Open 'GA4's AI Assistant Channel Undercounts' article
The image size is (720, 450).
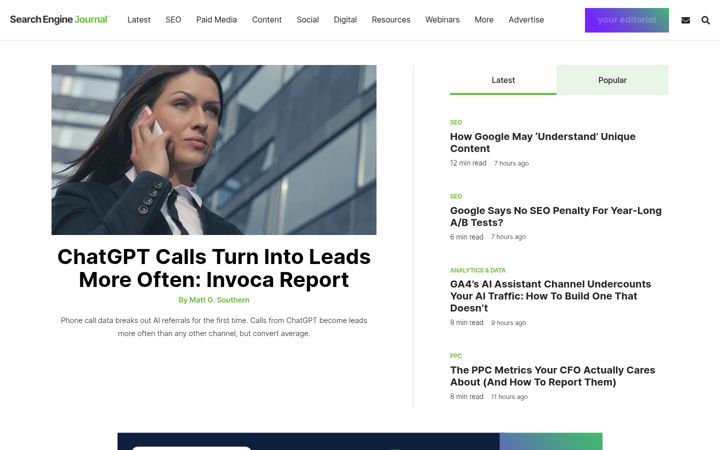(551, 296)
